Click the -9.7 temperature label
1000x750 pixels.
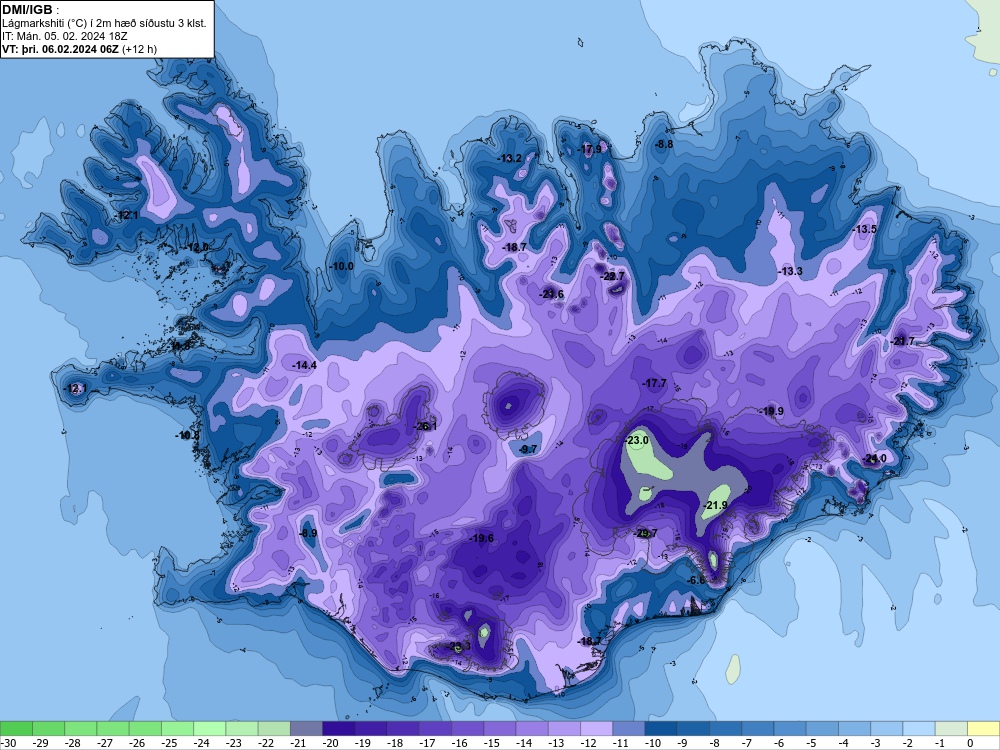click(x=528, y=449)
